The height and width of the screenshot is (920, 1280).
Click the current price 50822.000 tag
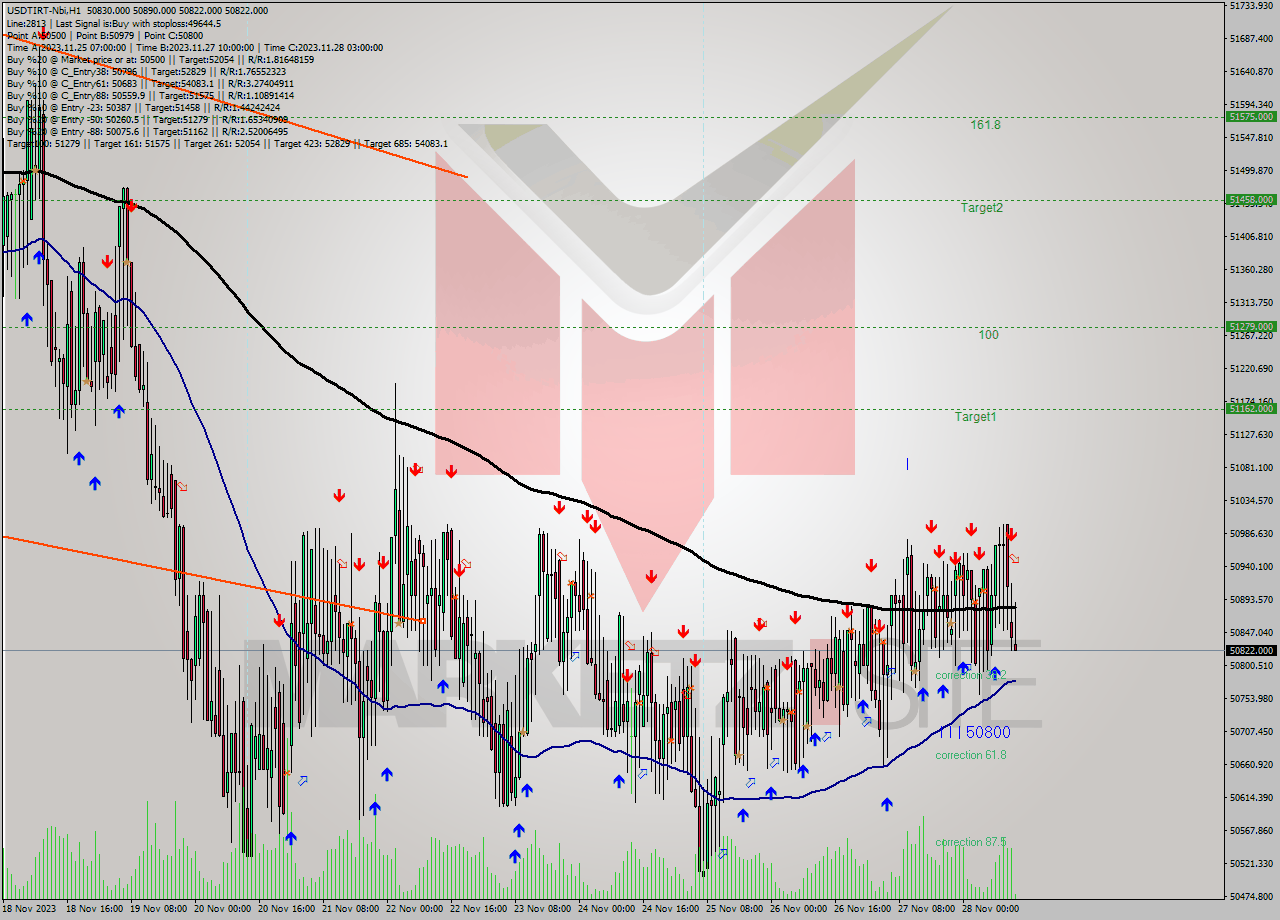[x=1250, y=650]
